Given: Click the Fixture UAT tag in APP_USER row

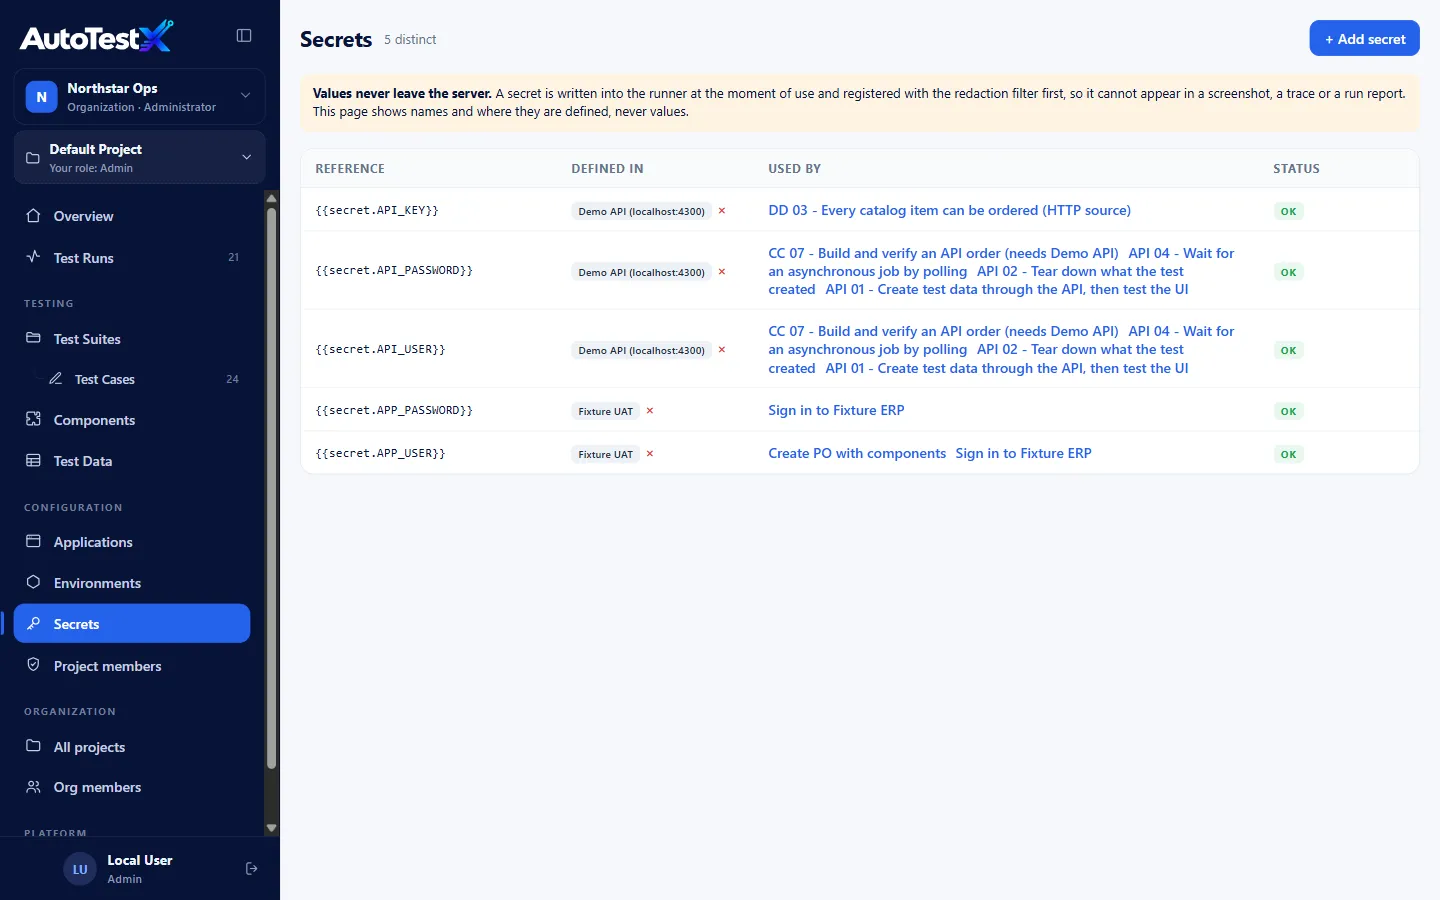Looking at the screenshot, I should [x=606, y=454].
